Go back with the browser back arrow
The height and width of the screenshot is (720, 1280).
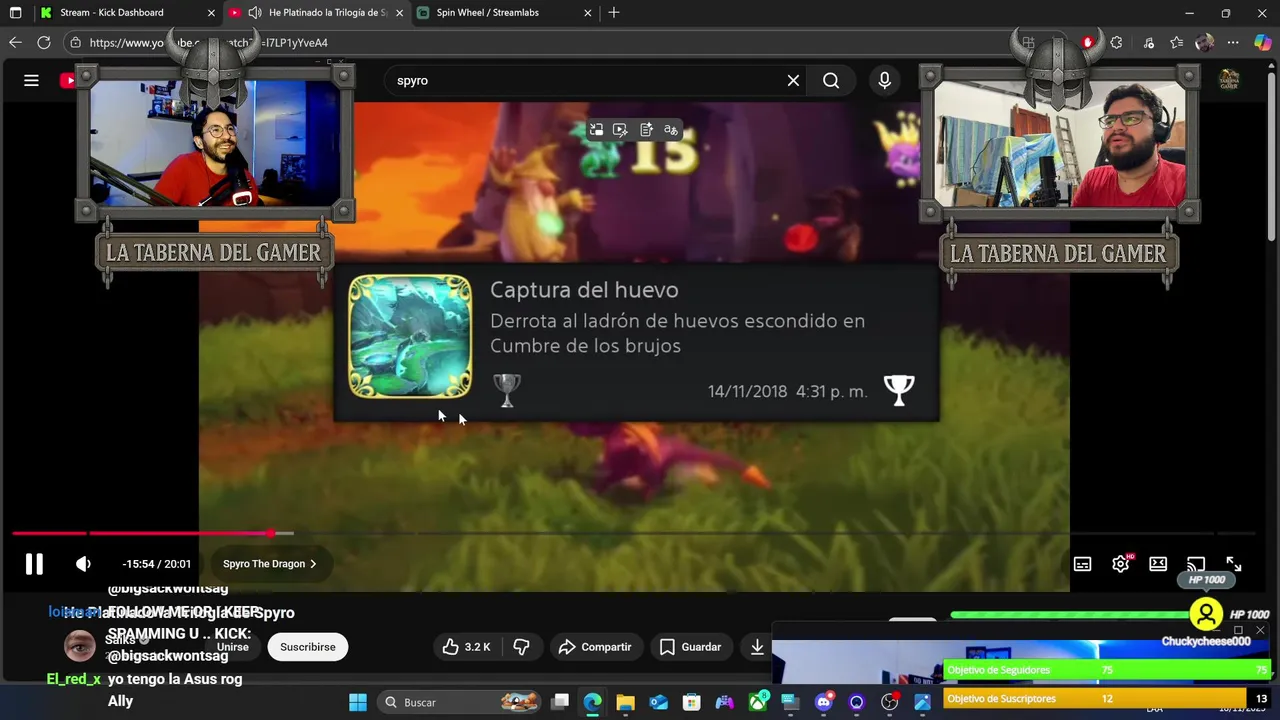15,43
